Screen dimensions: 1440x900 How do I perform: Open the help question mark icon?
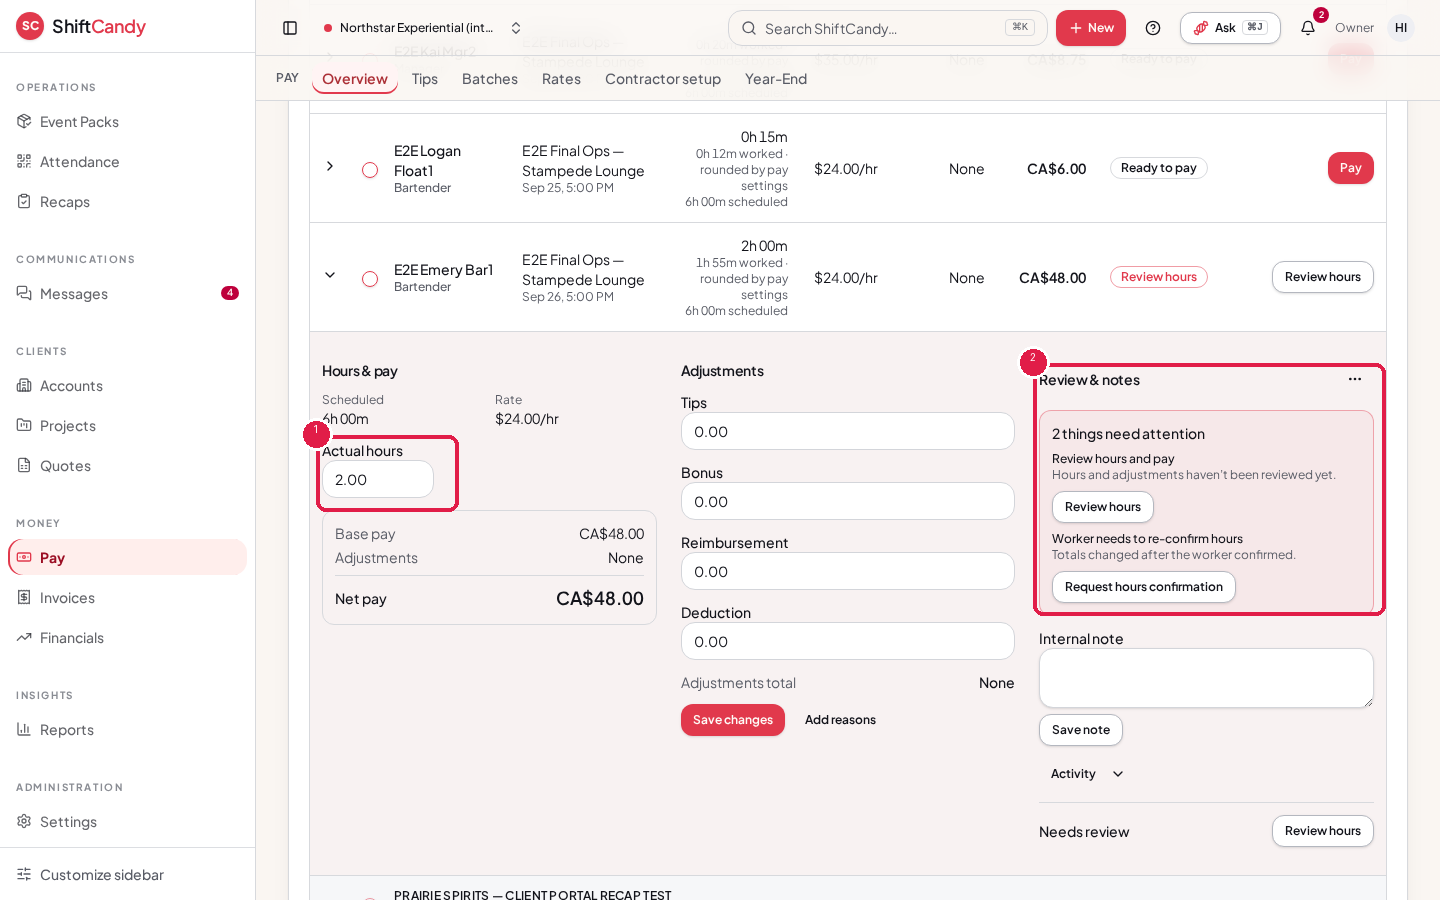[1153, 28]
